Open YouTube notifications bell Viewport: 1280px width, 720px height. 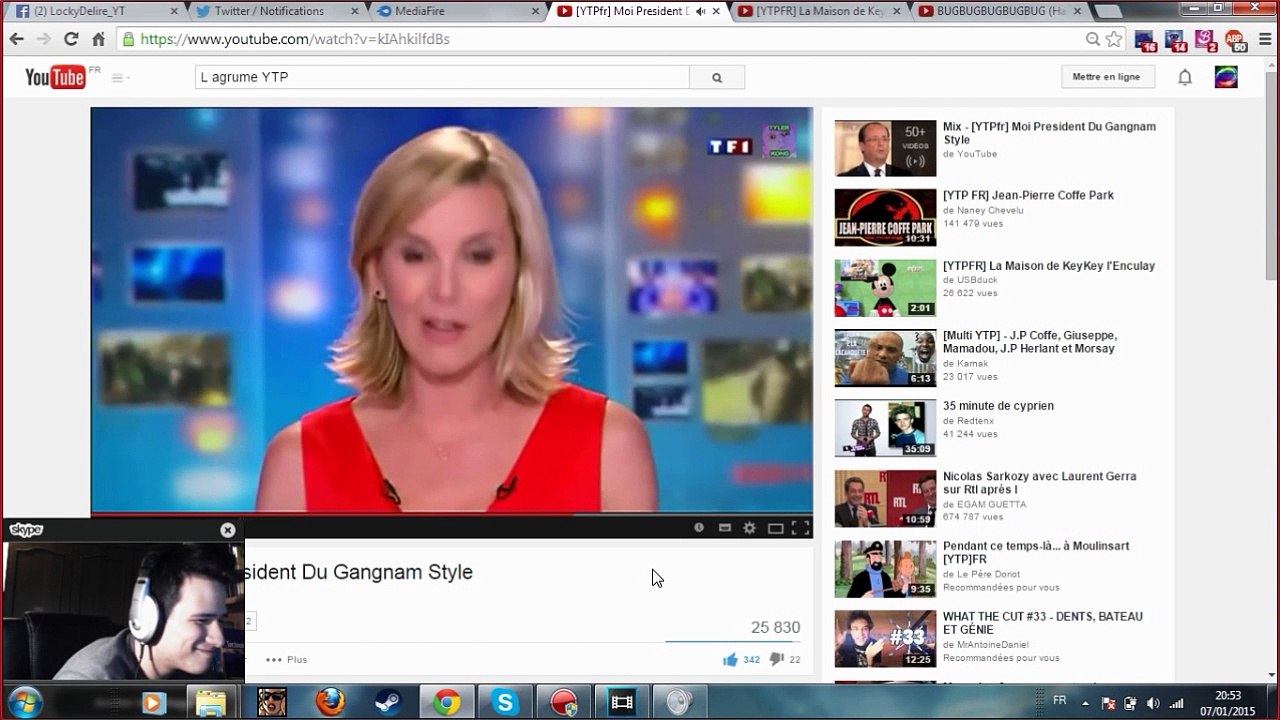point(1185,77)
